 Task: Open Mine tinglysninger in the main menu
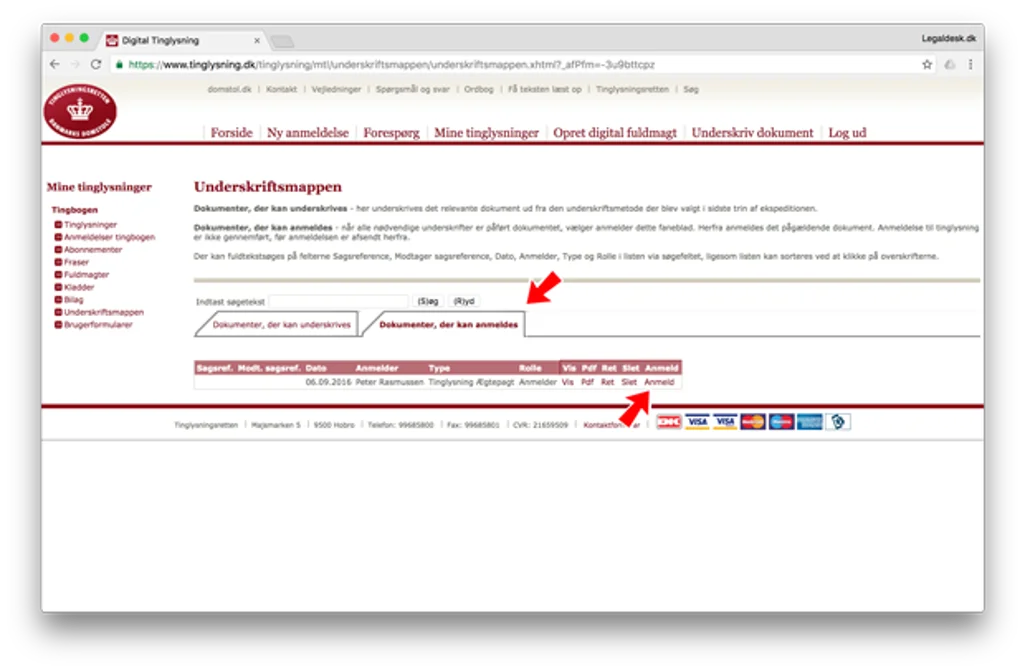(487, 133)
